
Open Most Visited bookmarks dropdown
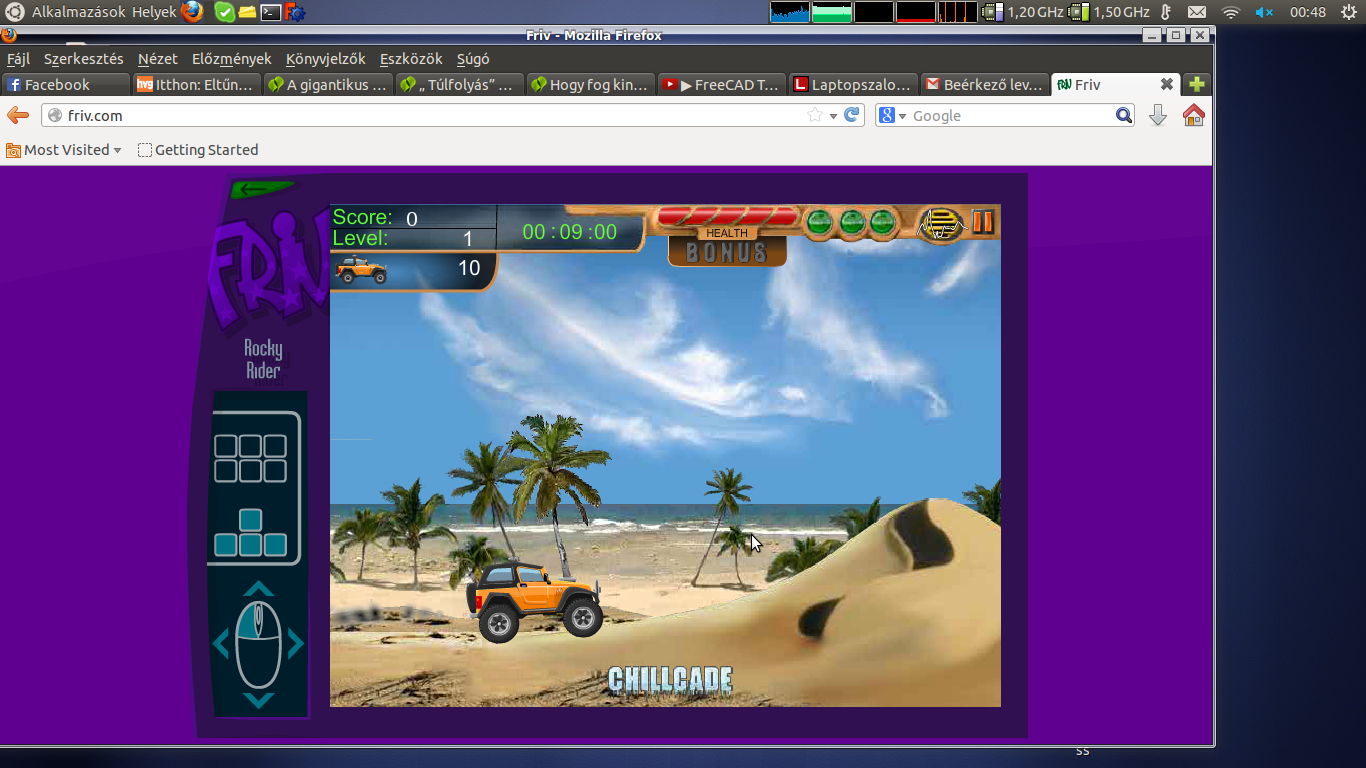pyautogui.click(x=64, y=150)
